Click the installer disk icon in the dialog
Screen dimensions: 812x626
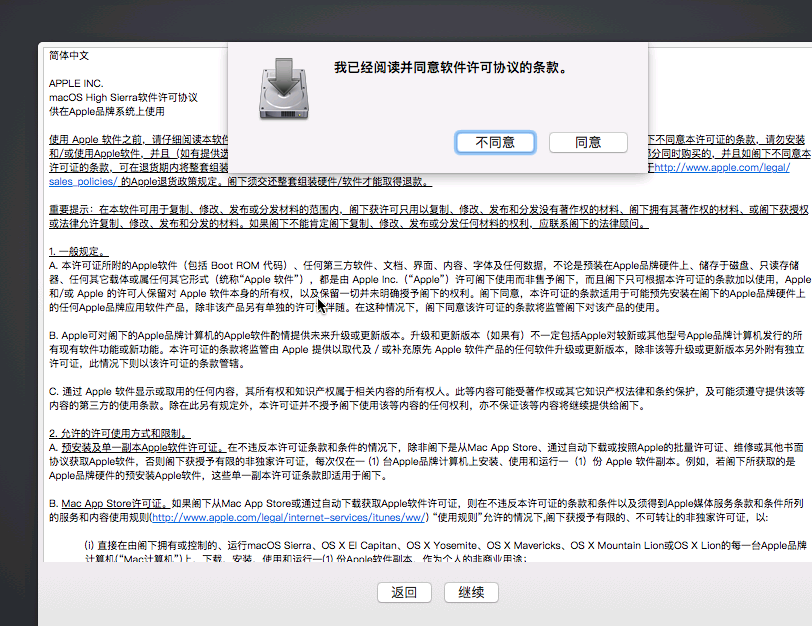pyautogui.click(x=284, y=89)
